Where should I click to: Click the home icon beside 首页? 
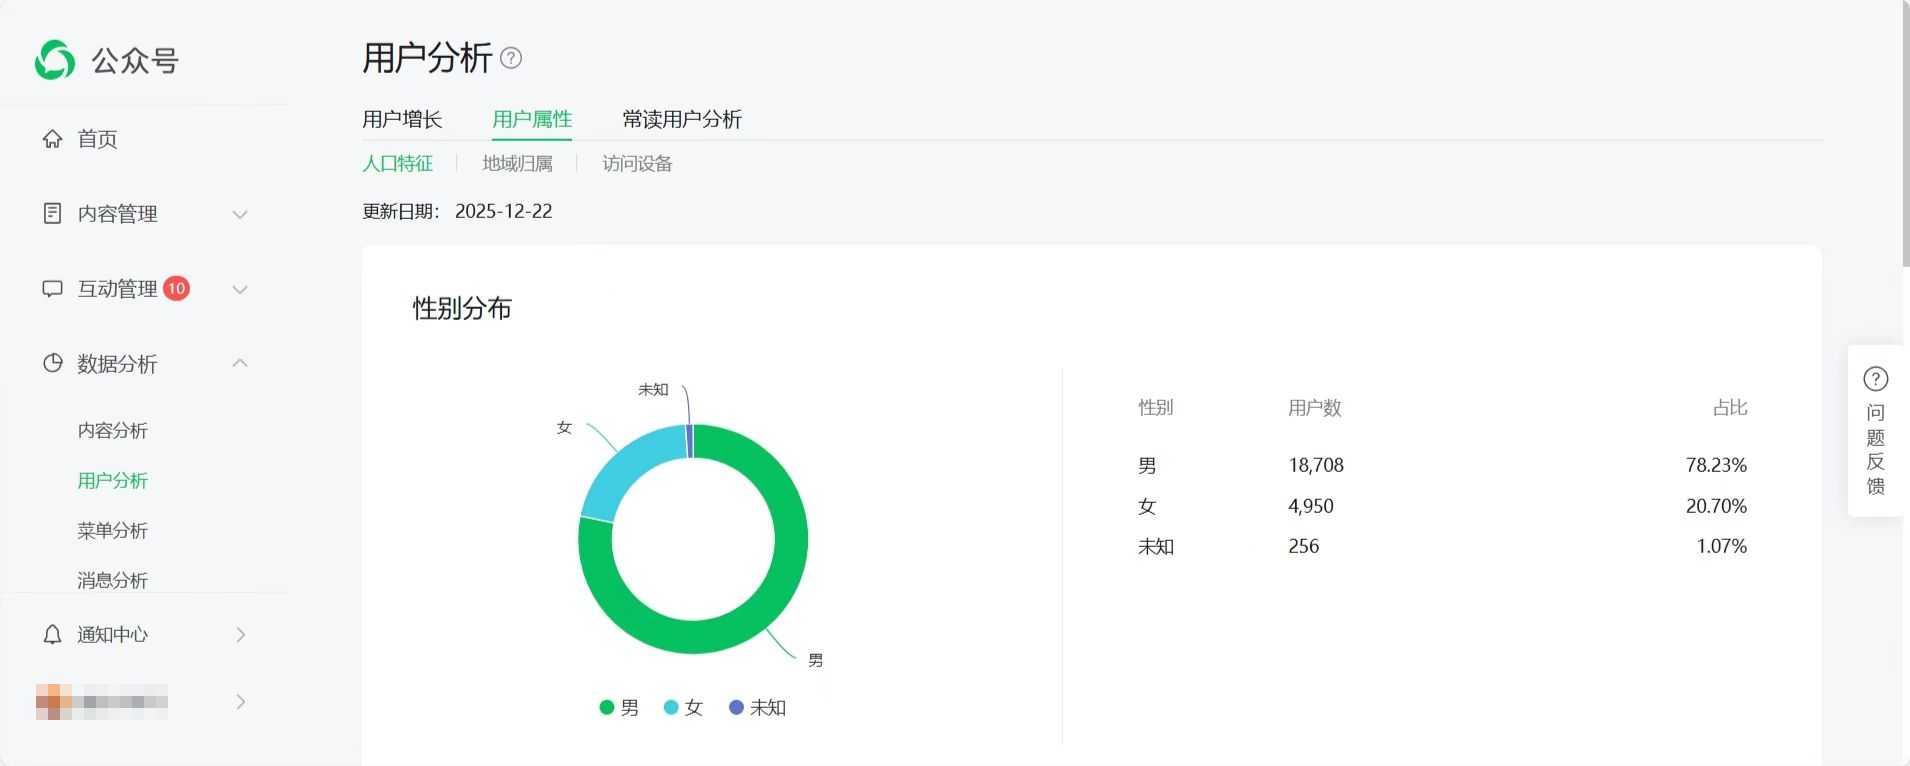52,139
